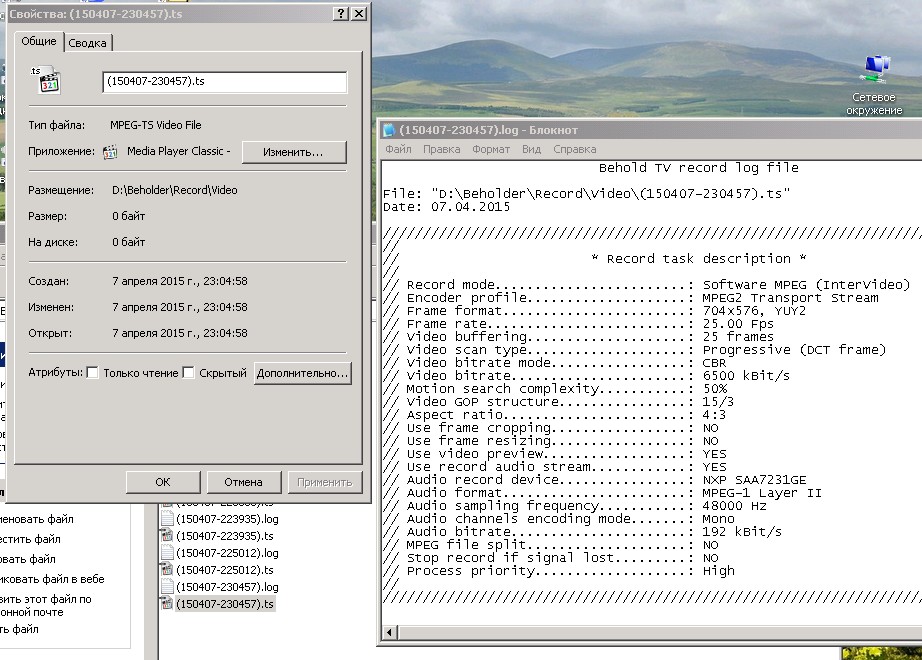Image resolution: width=922 pixels, height=660 pixels.
Task: Click the Notepad title bar icon
Action: pos(389,130)
